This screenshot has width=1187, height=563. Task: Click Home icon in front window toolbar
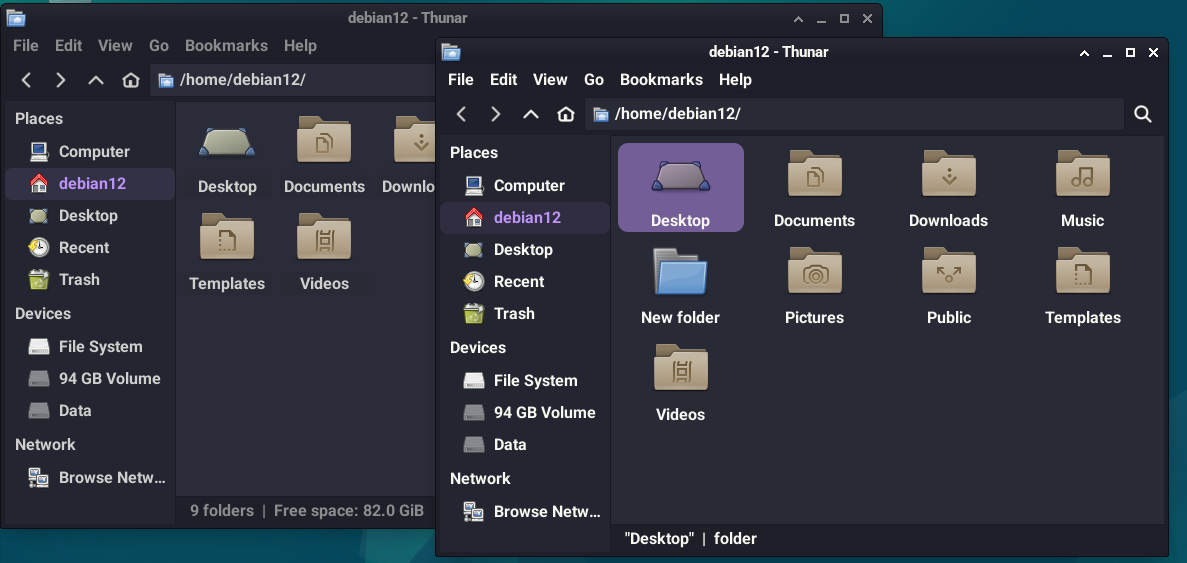click(x=565, y=114)
